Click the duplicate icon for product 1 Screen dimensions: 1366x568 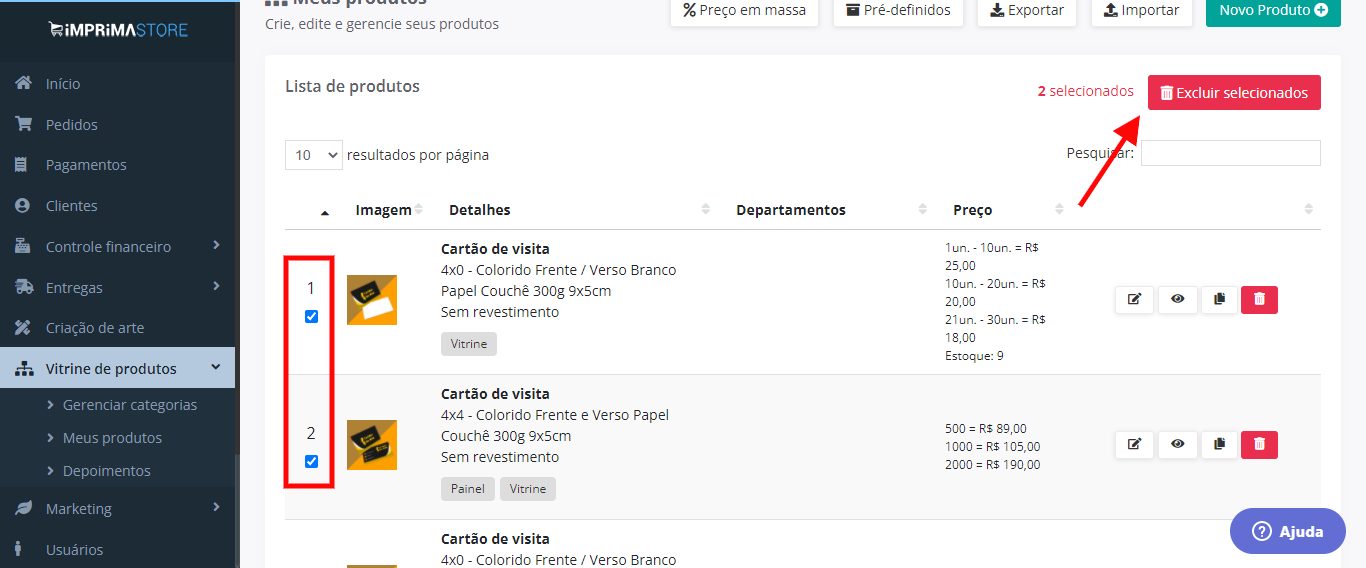[1218, 299]
